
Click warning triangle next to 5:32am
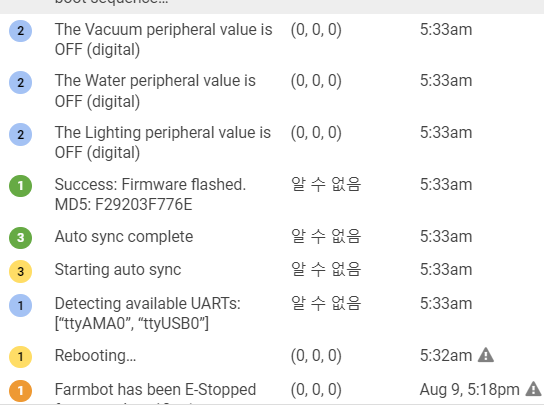click(486, 355)
